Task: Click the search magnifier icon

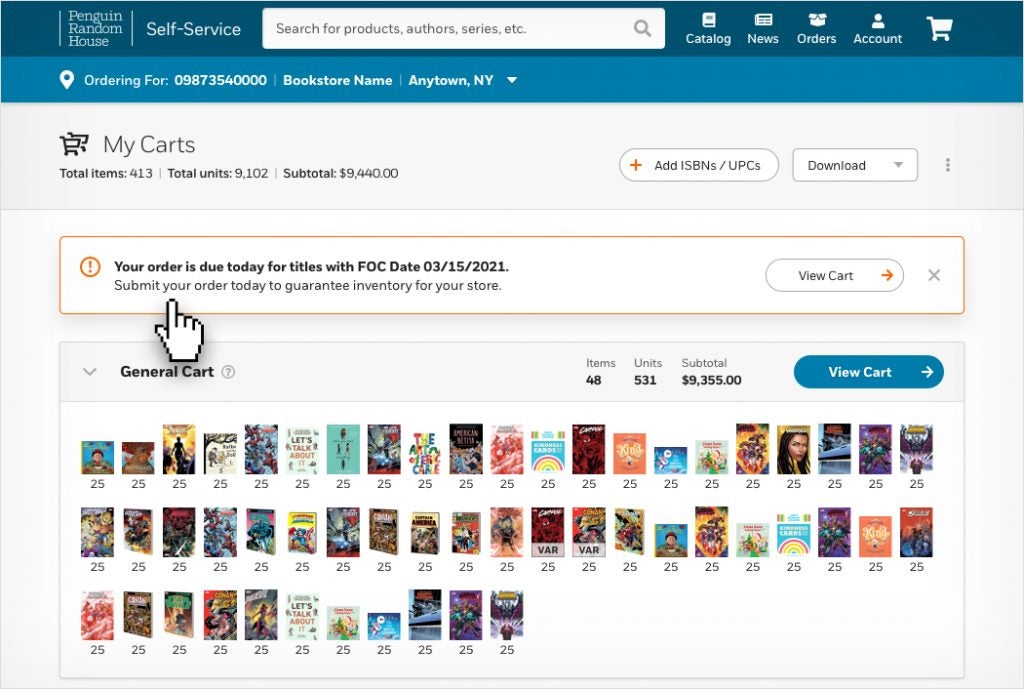Action: pyautogui.click(x=643, y=29)
